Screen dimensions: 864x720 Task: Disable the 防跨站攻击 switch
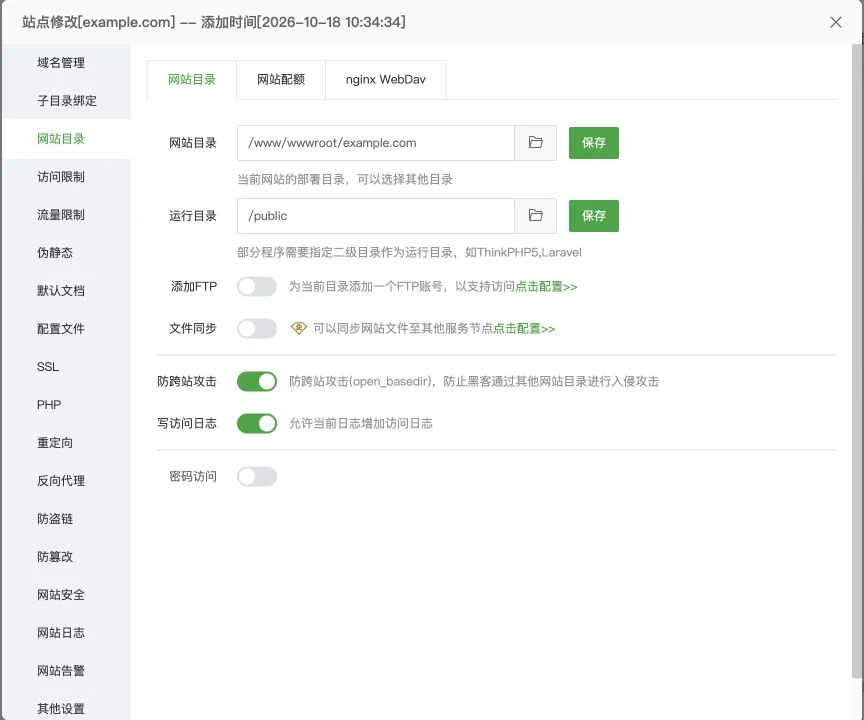[257, 381]
